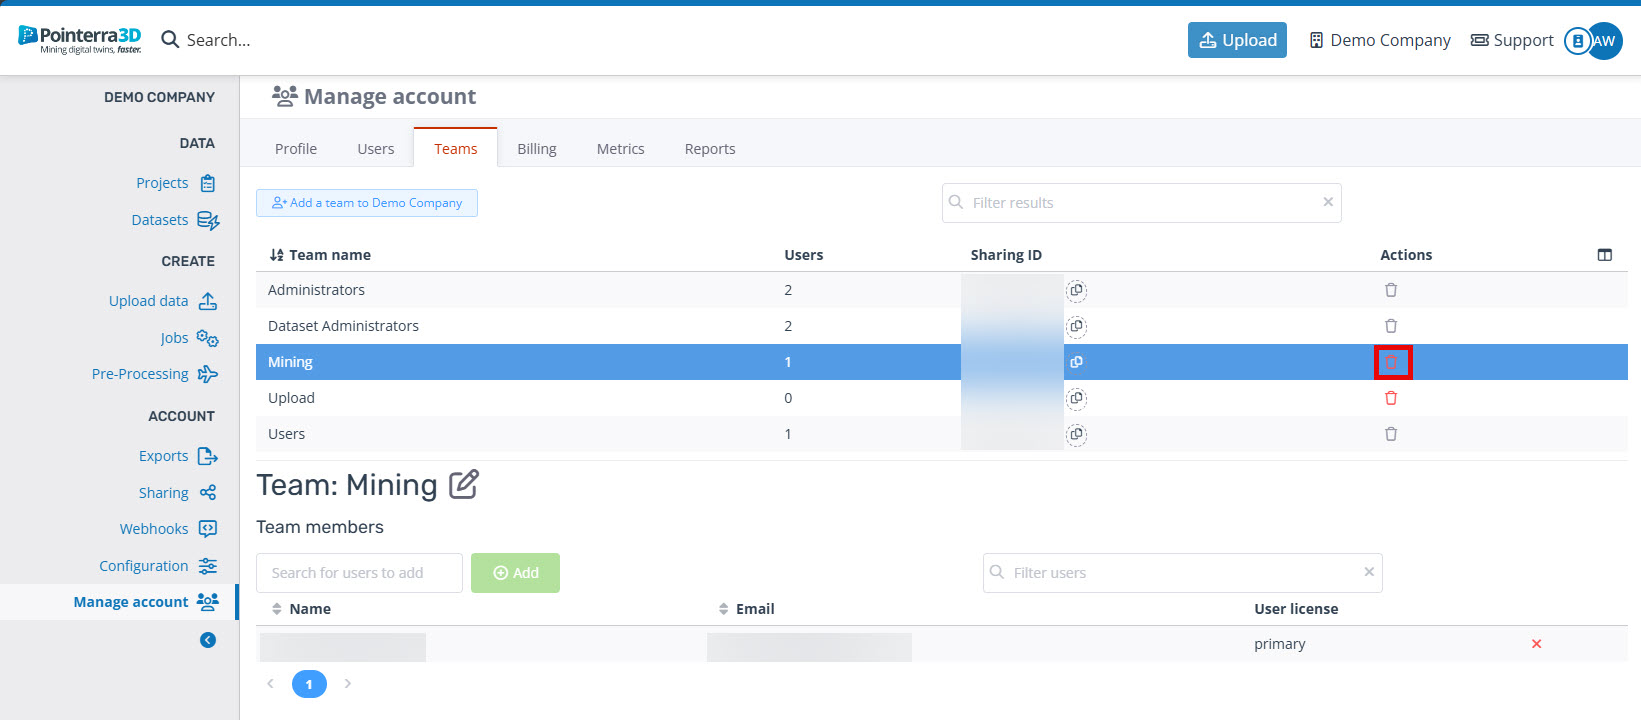Focus the Filter results field

[x=1141, y=203]
